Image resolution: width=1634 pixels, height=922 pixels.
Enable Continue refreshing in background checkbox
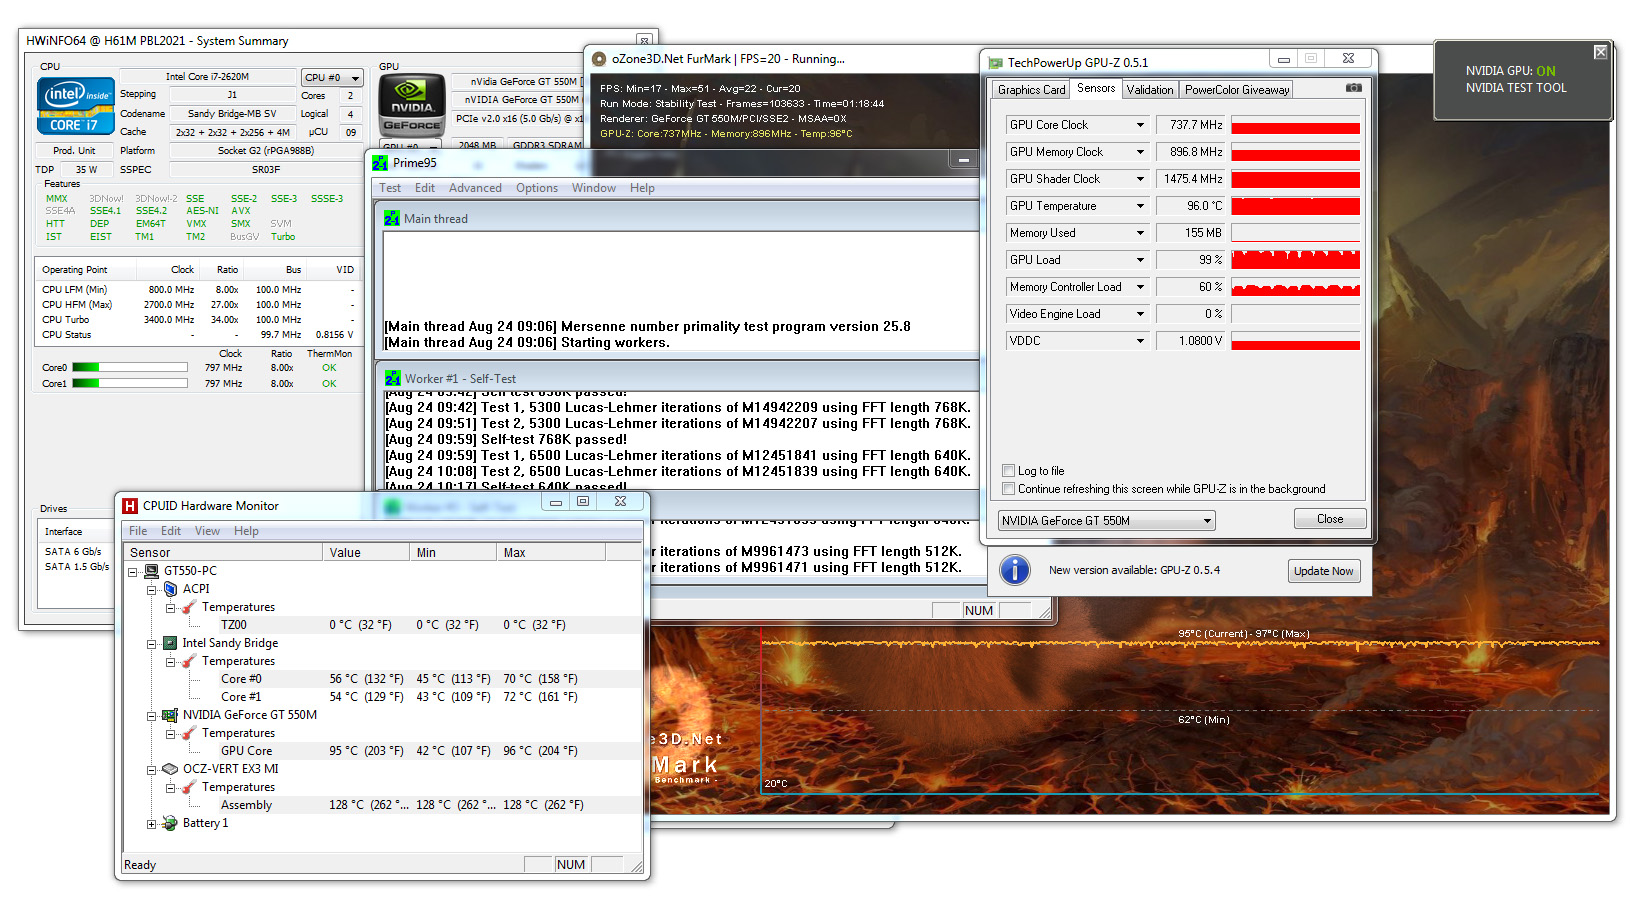tap(1008, 489)
